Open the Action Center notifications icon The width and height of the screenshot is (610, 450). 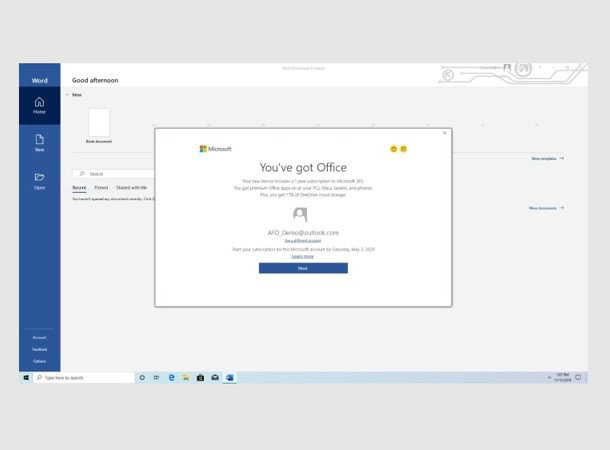pyautogui.click(x=578, y=377)
